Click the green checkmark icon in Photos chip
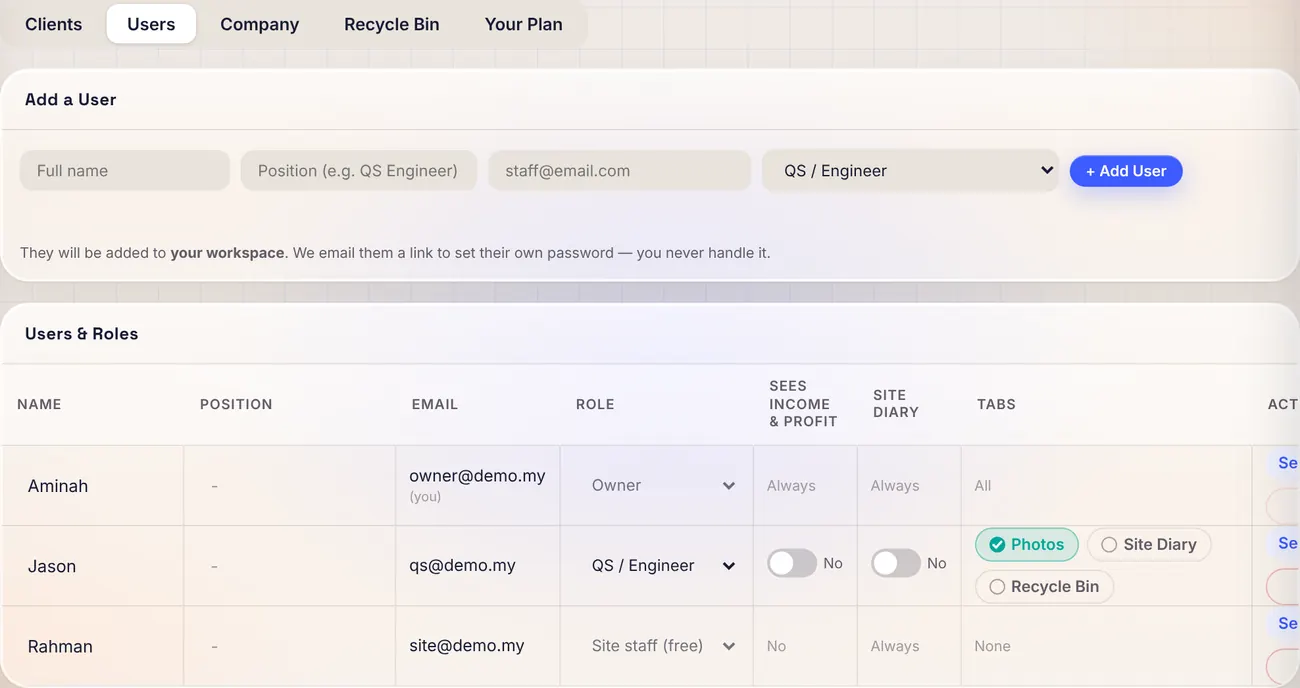The height and width of the screenshot is (688, 1300). [x=997, y=544]
